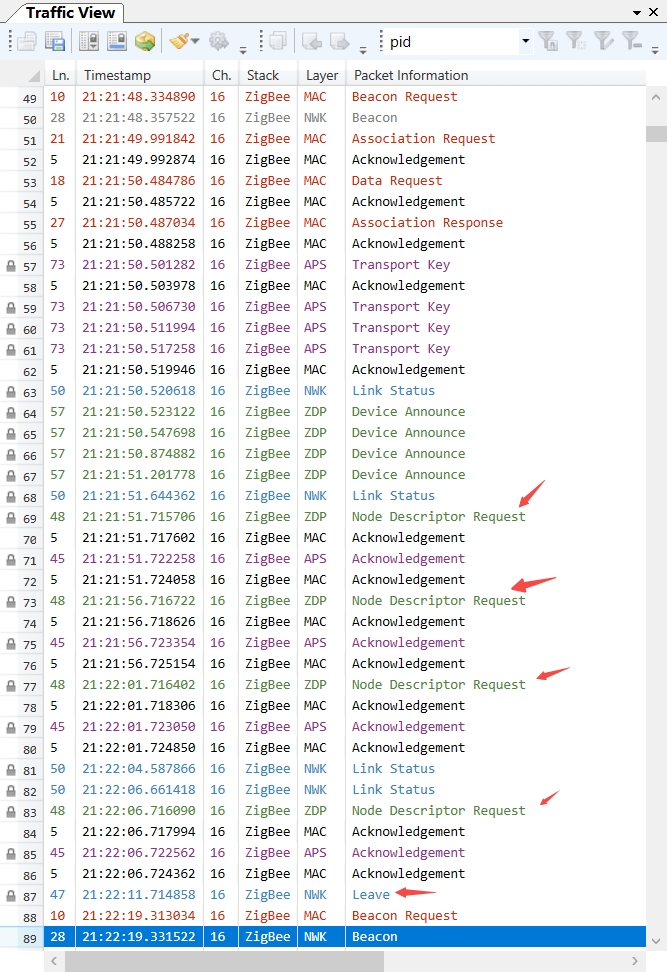This screenshot has height=972, width=667.
Task: Click the lock icon on row 77
Action: (11, 686)
